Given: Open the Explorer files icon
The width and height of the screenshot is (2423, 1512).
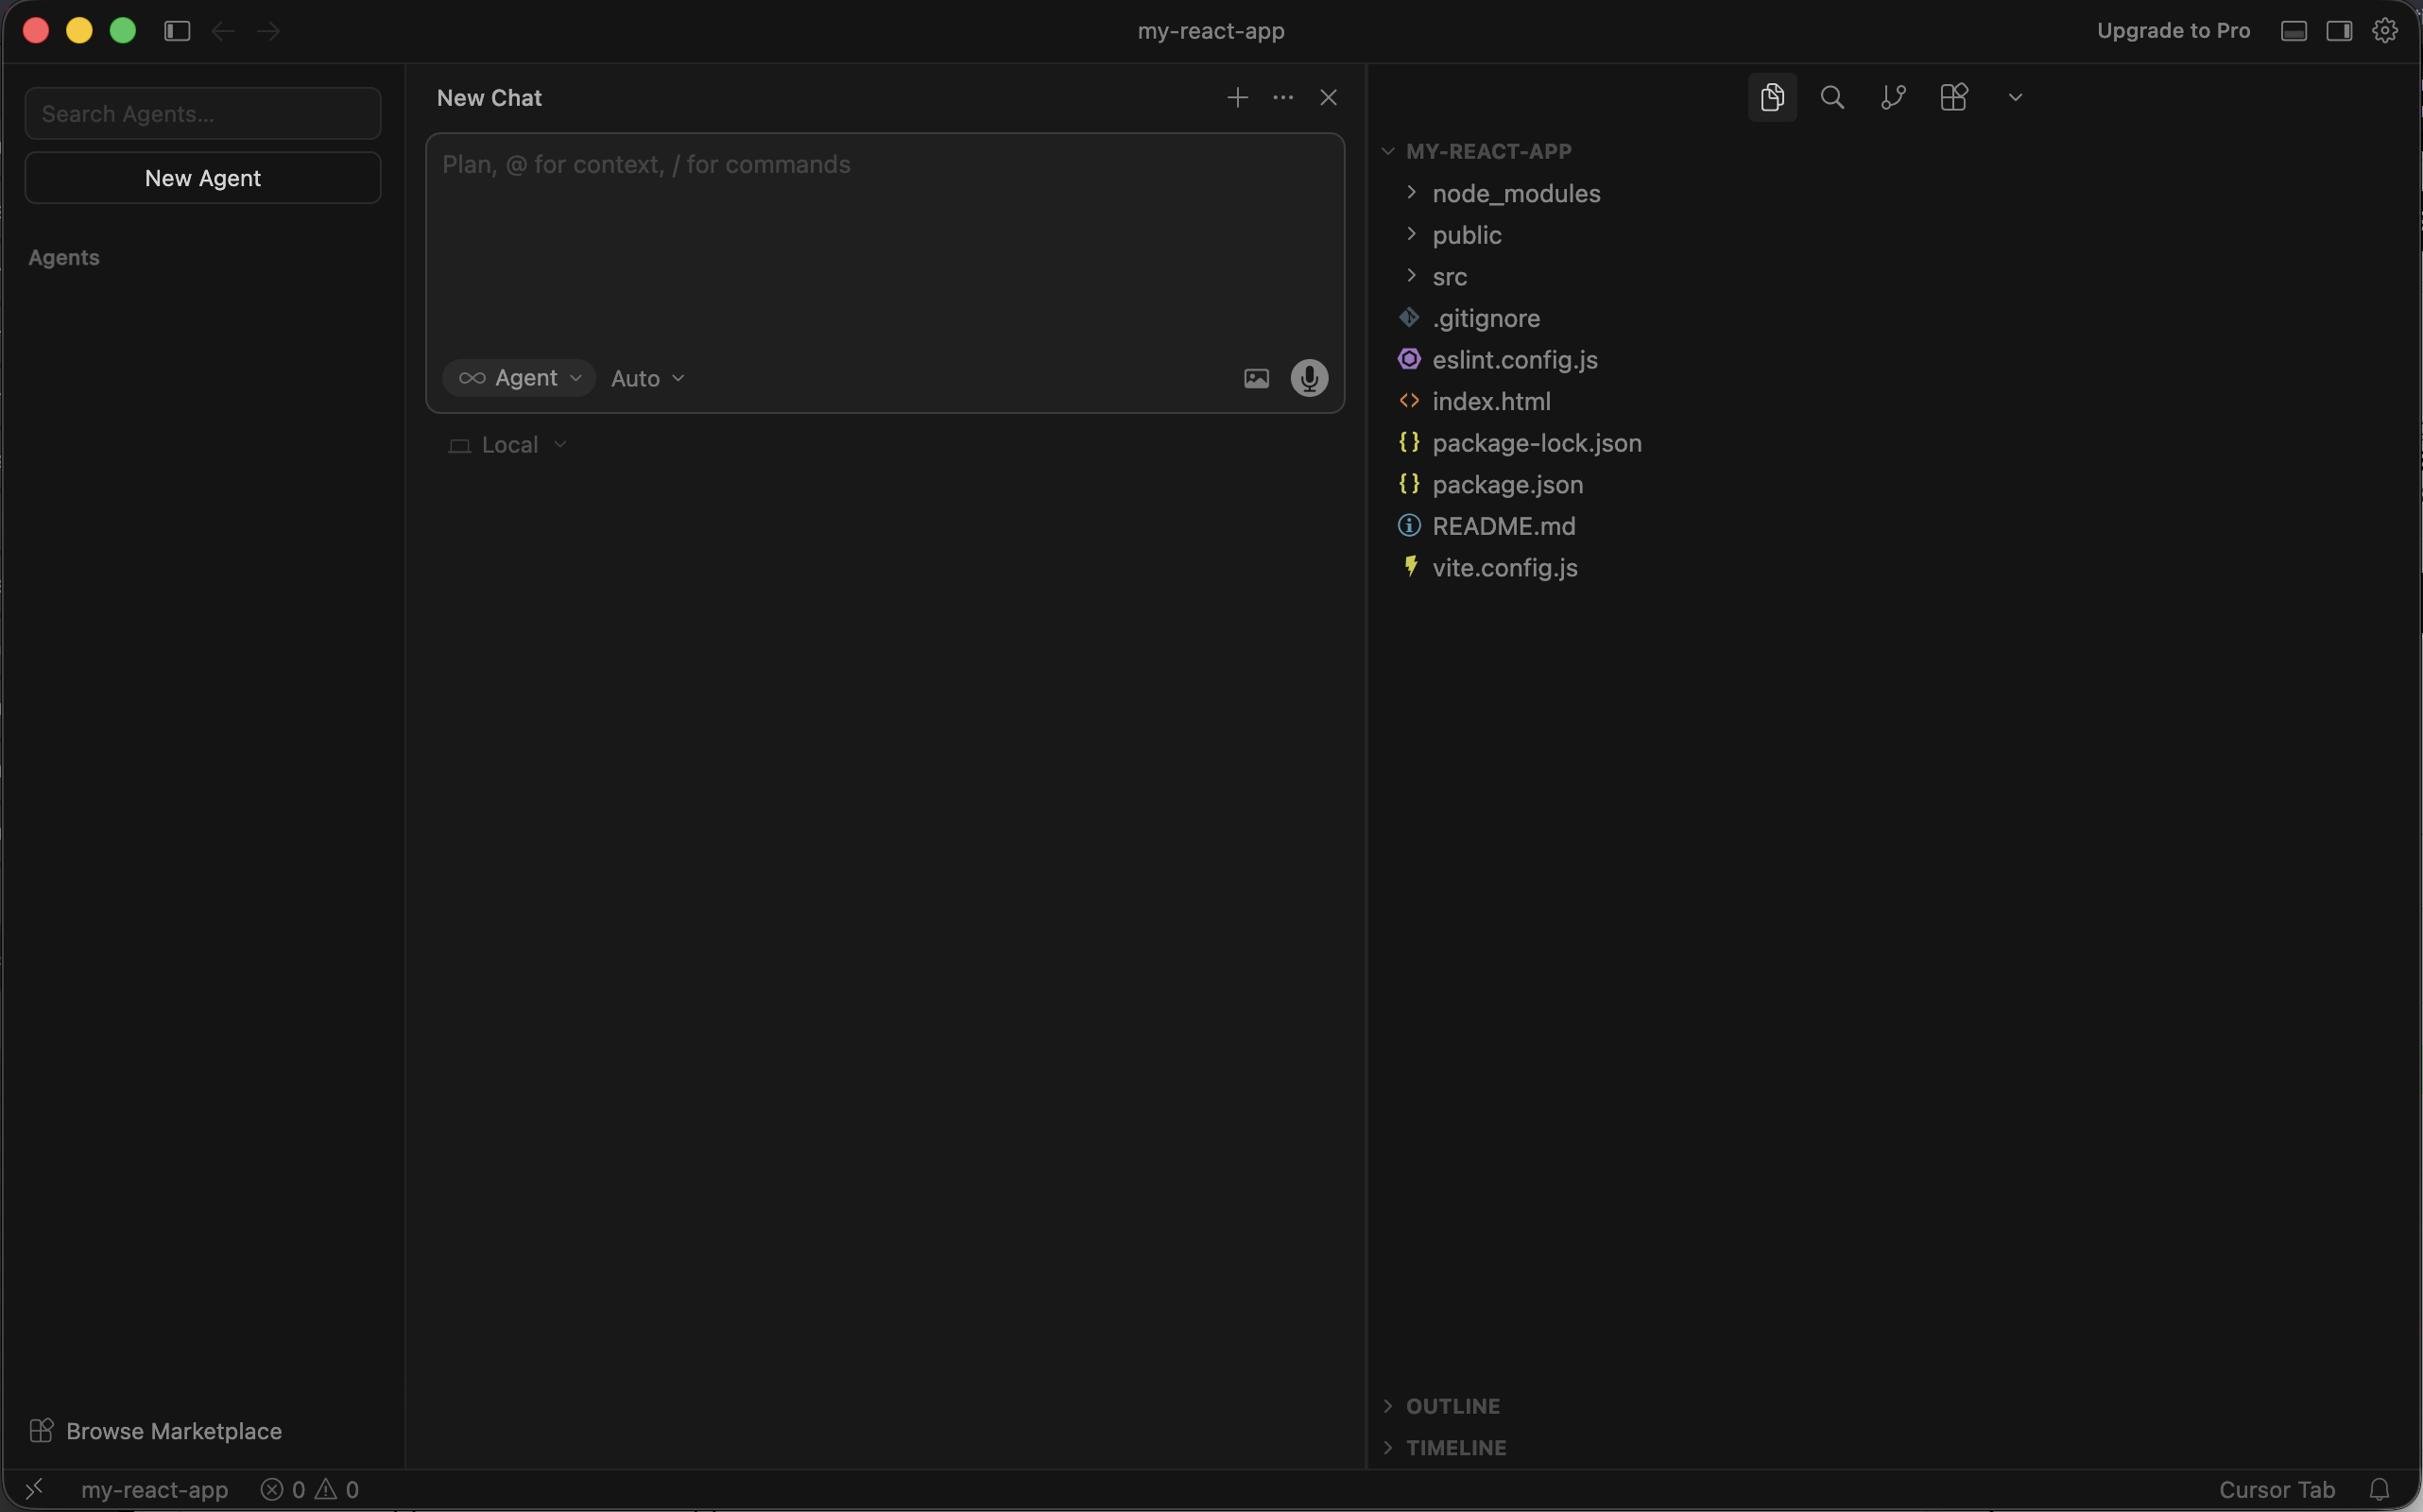Looking at the screenshot, I should pyautogui.click(x=1771, y=97).
